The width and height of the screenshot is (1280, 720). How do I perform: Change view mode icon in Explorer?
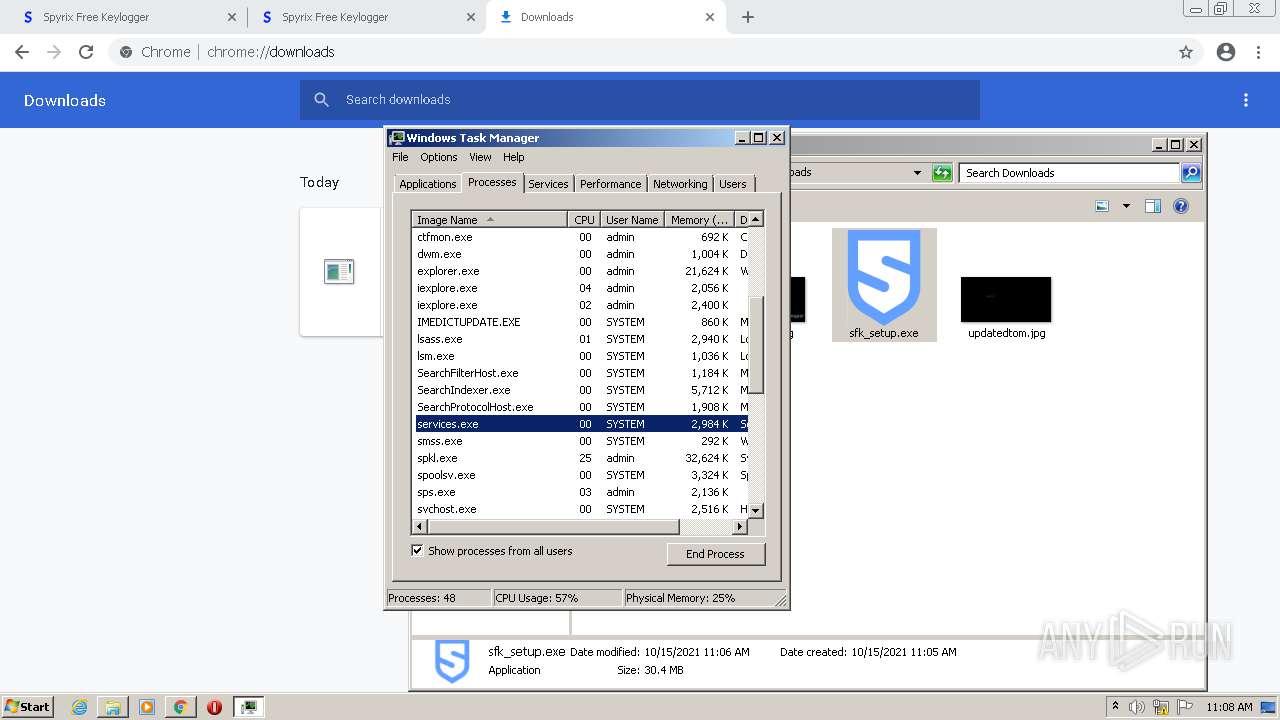[x=1102, y=206]
